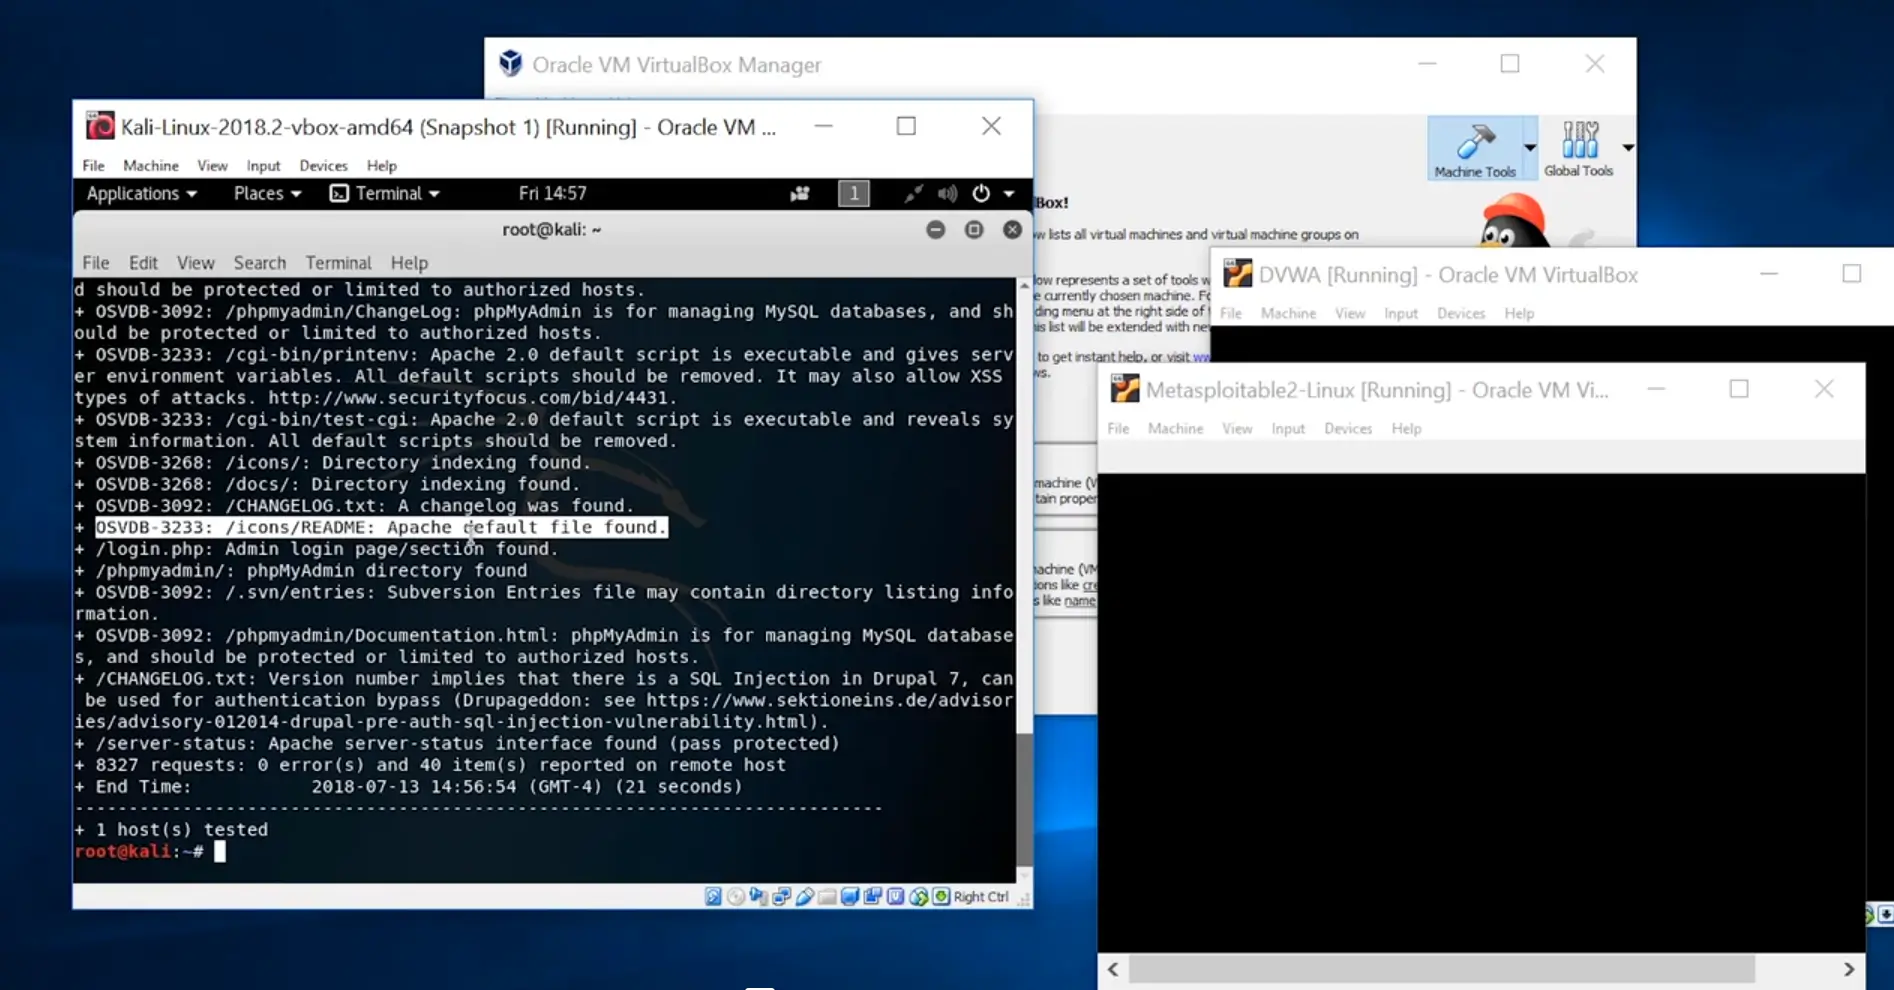
Task: Open the Applications menu in Kali
Action: coord(141,194)
